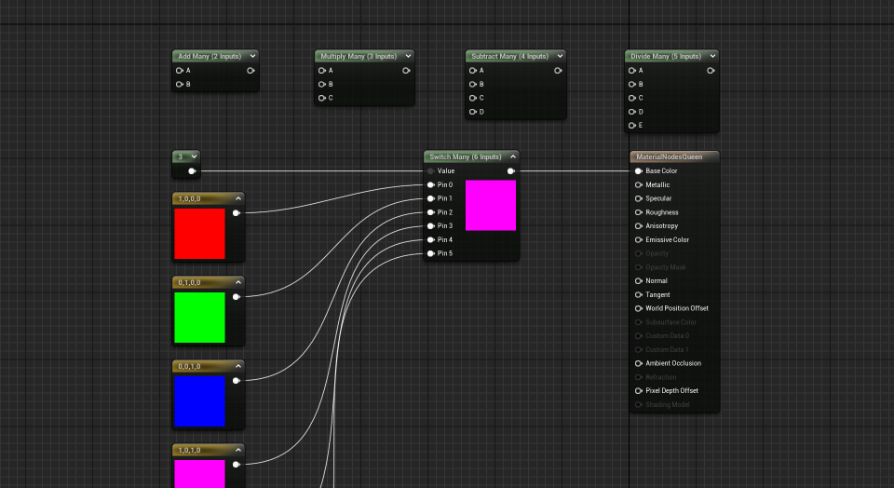
Task: Collapse the Switch Many node preview
Action: [512, 157]
